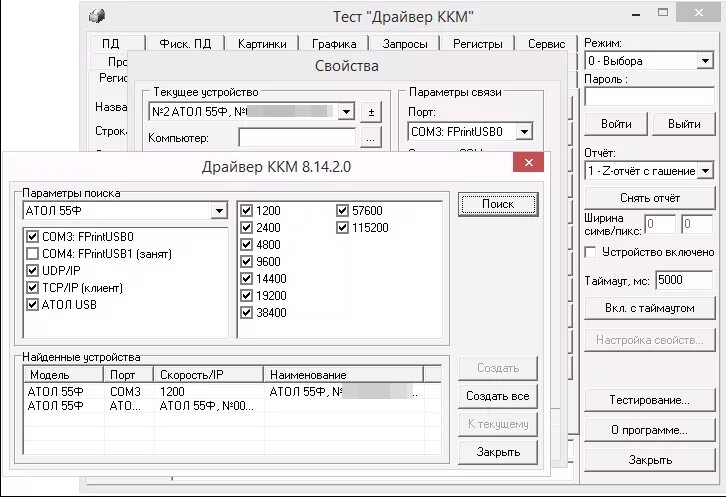This screenshot has width=726, height=497.
Task: Click the Таймаут, мс field with 5000
Action: coord(684,280)
